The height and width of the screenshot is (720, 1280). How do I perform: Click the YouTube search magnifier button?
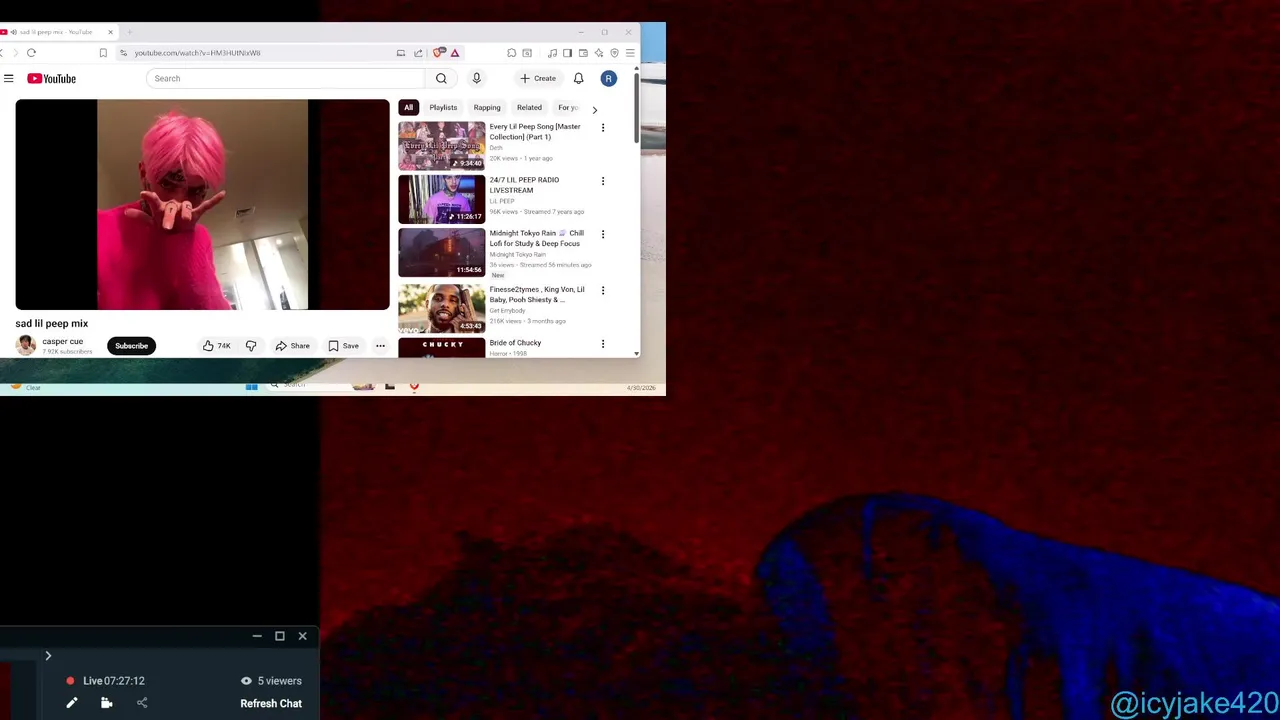pos(441,78)
